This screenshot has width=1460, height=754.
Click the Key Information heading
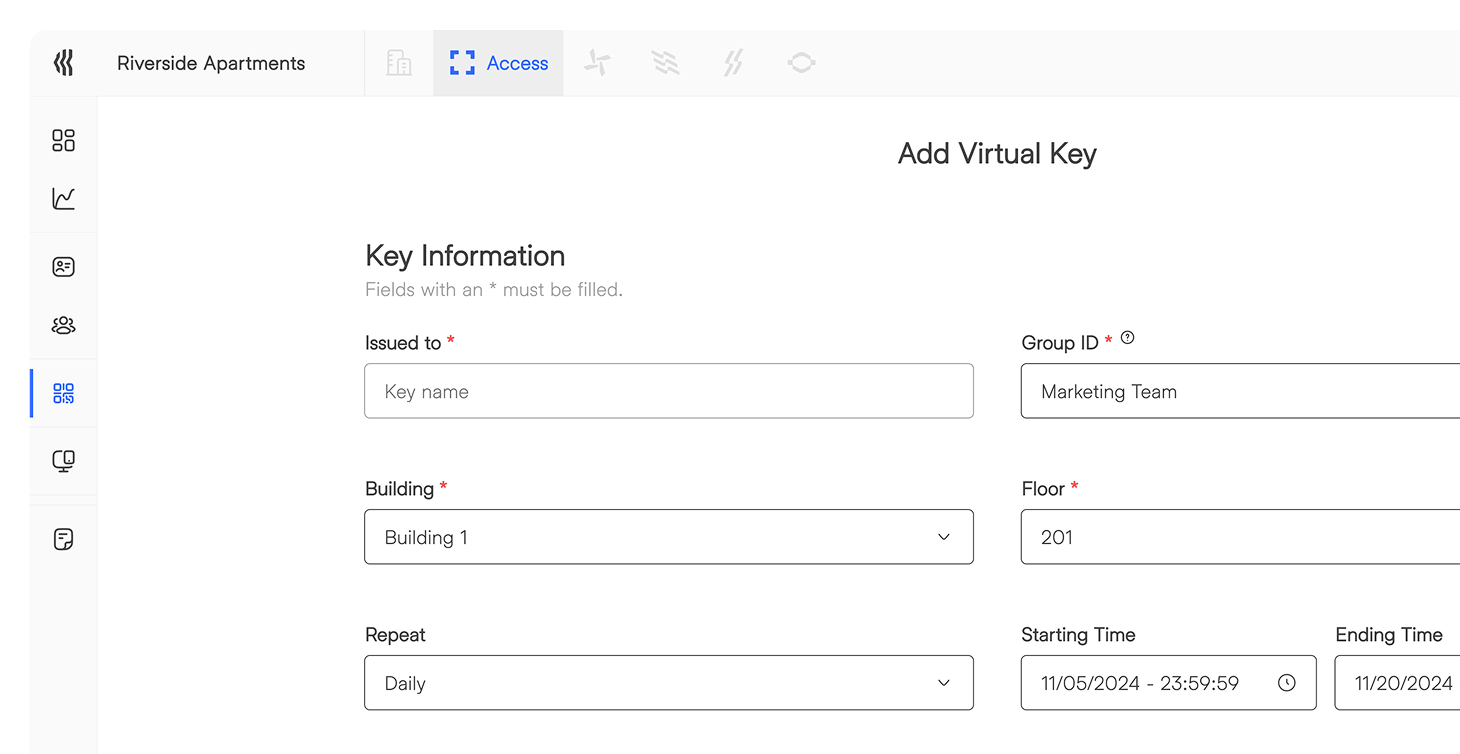click(465, 256)
